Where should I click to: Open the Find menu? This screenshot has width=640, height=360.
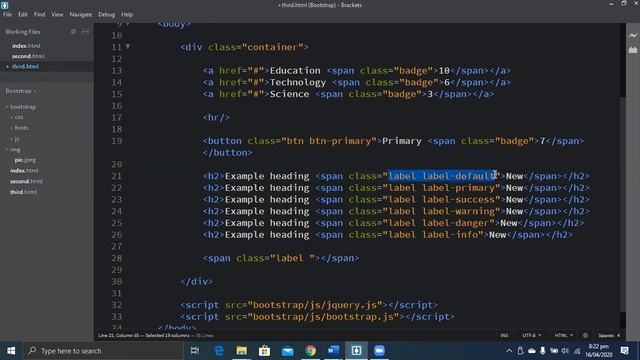pos(40,14)
